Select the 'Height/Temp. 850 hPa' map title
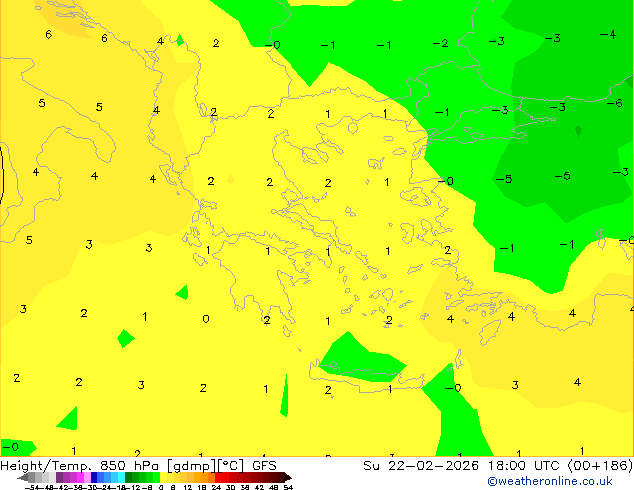This screenshot has width=634, height=490. click(x=81, y=466)
